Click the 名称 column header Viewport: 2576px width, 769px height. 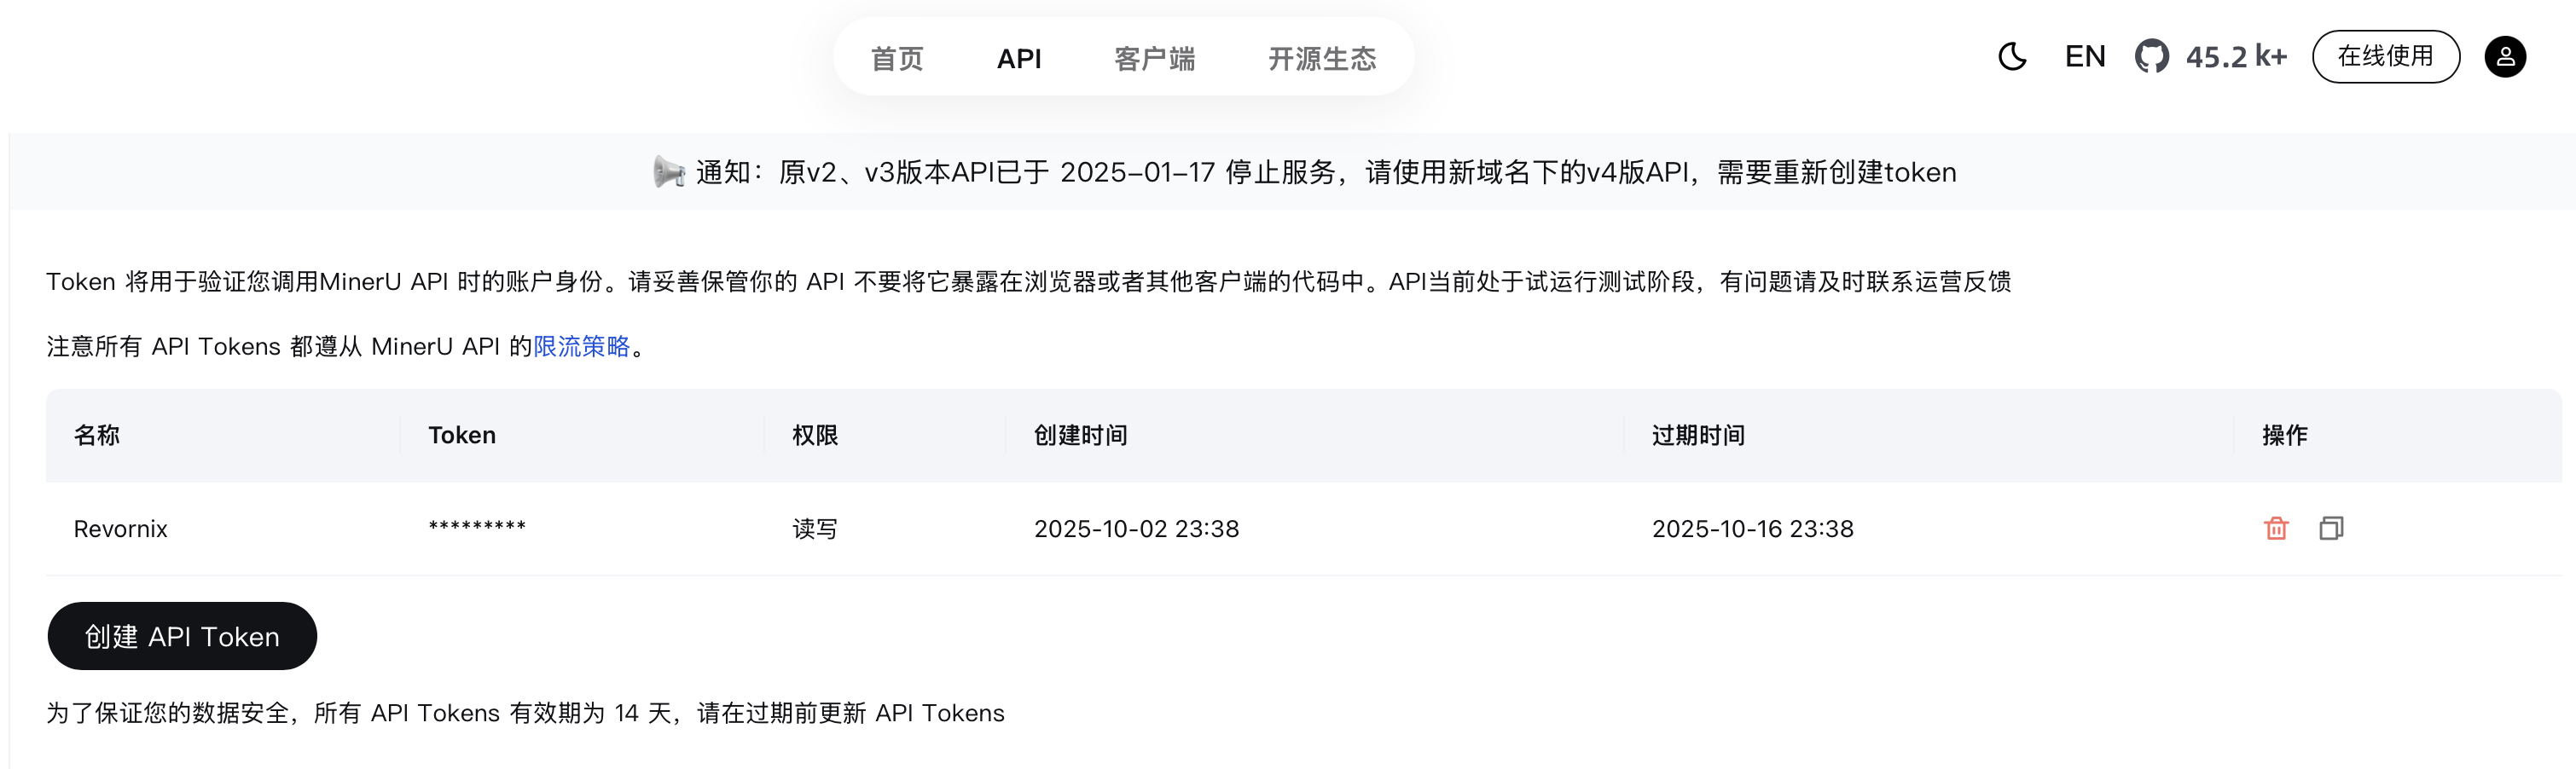tap(97, 435)
